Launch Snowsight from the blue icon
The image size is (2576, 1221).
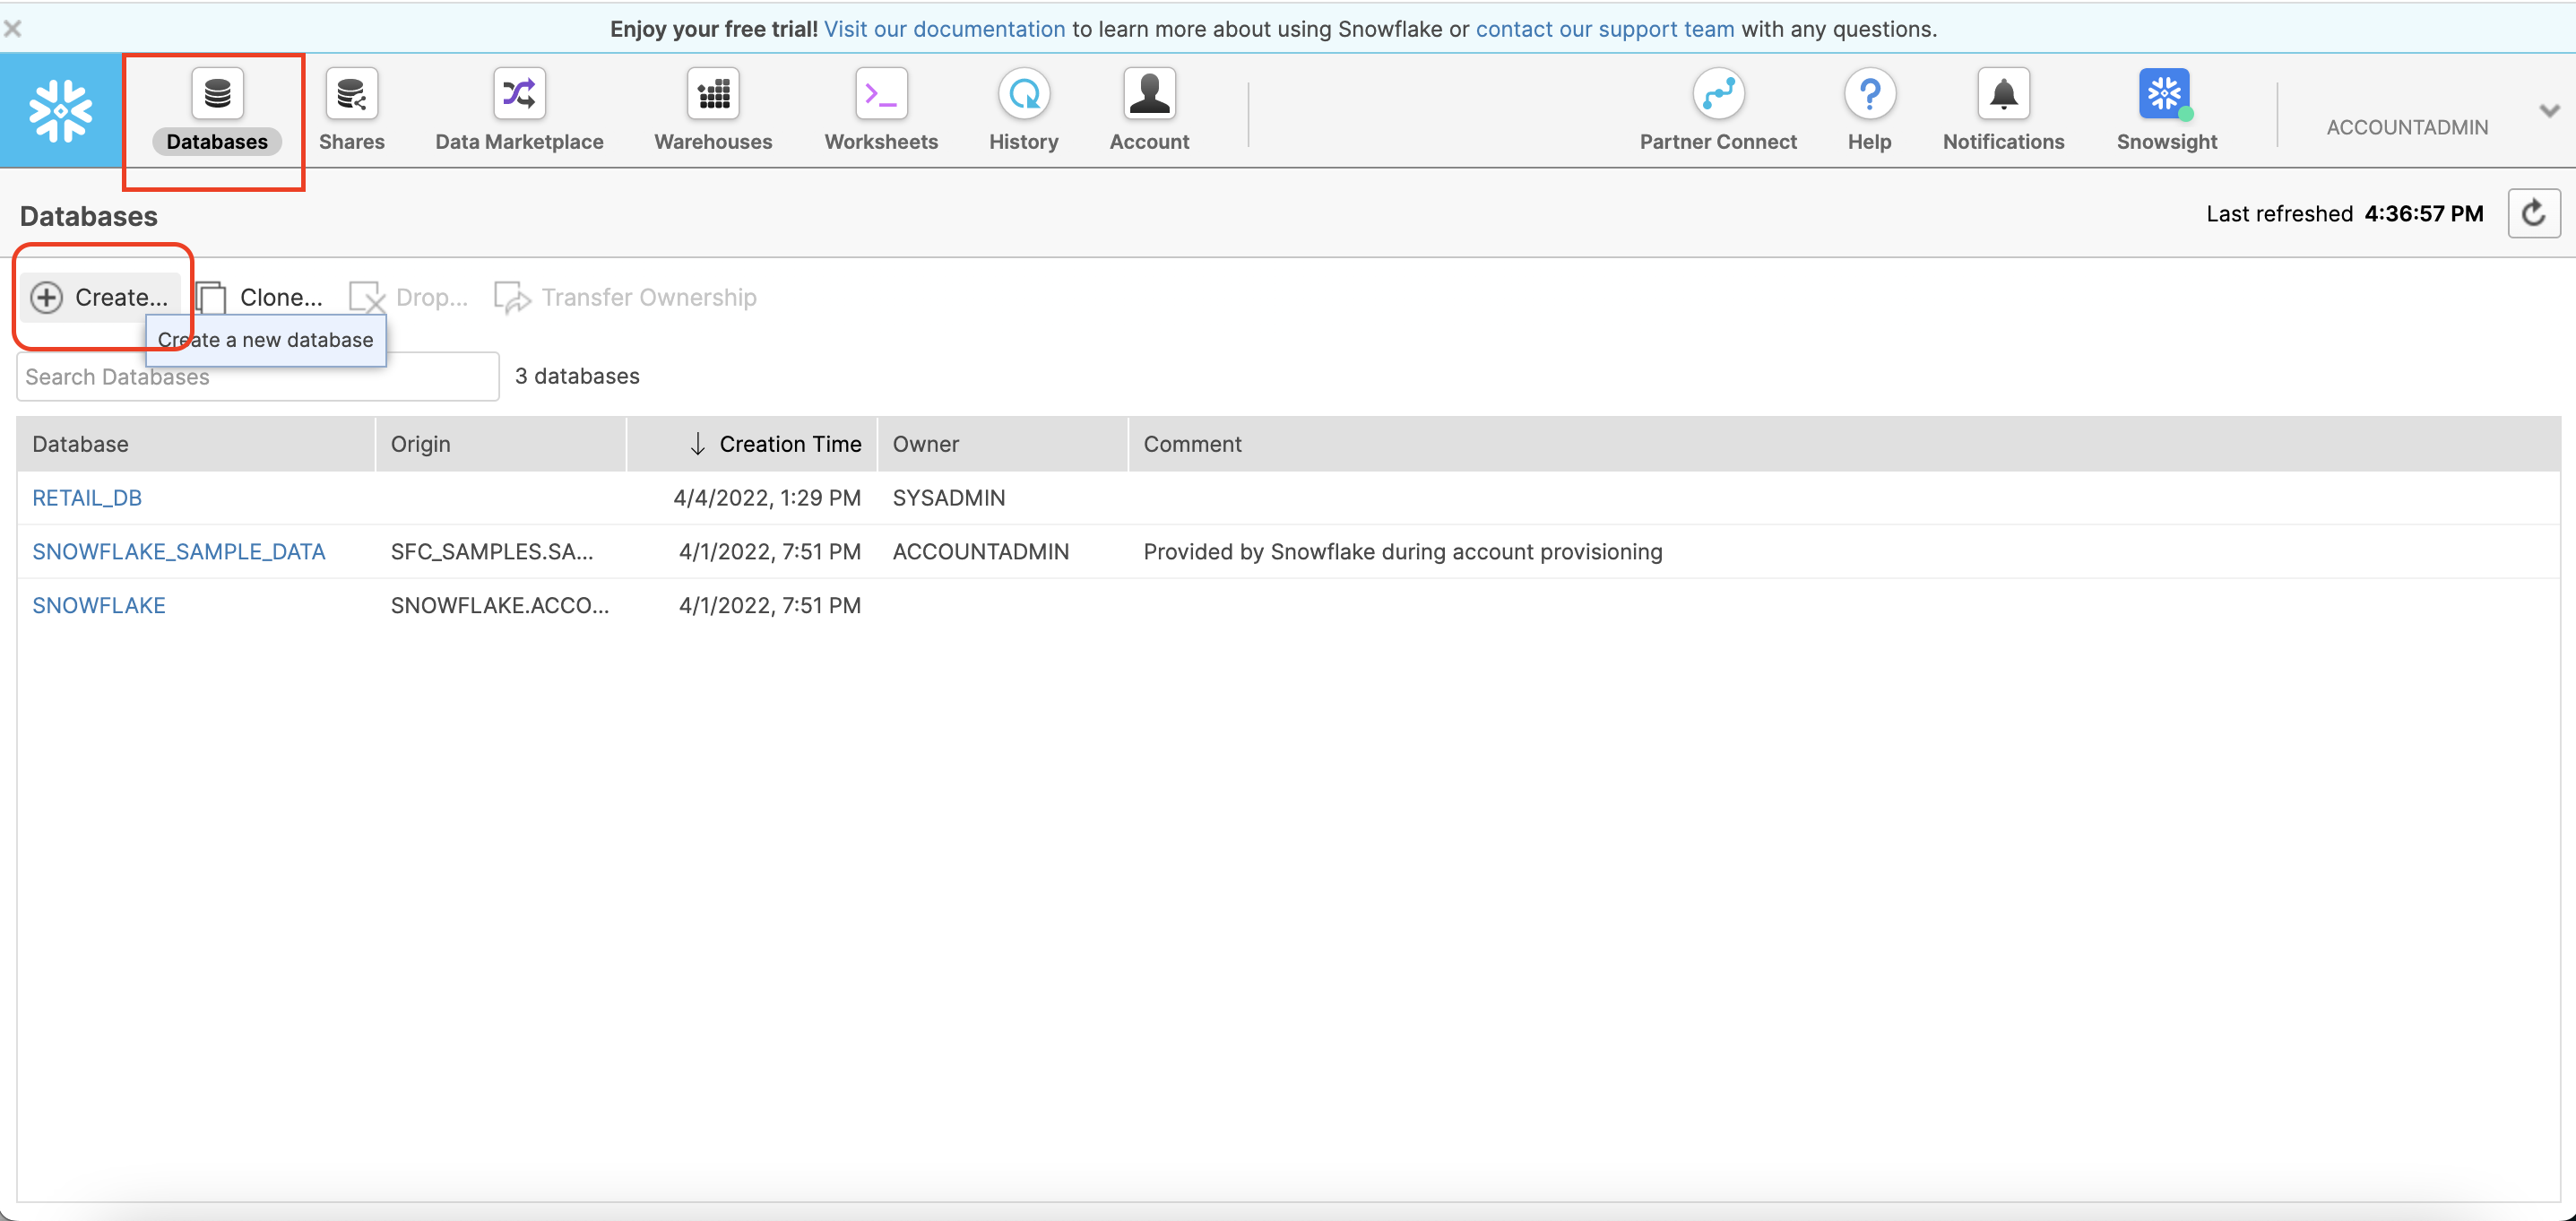tap(2166, 94)
